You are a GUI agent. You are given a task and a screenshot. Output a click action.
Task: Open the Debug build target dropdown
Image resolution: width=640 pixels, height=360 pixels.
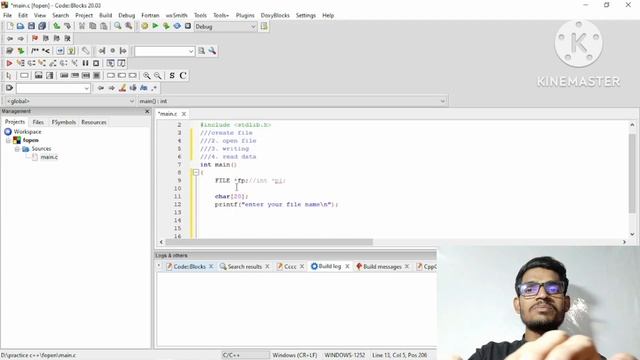pos(253,27)
